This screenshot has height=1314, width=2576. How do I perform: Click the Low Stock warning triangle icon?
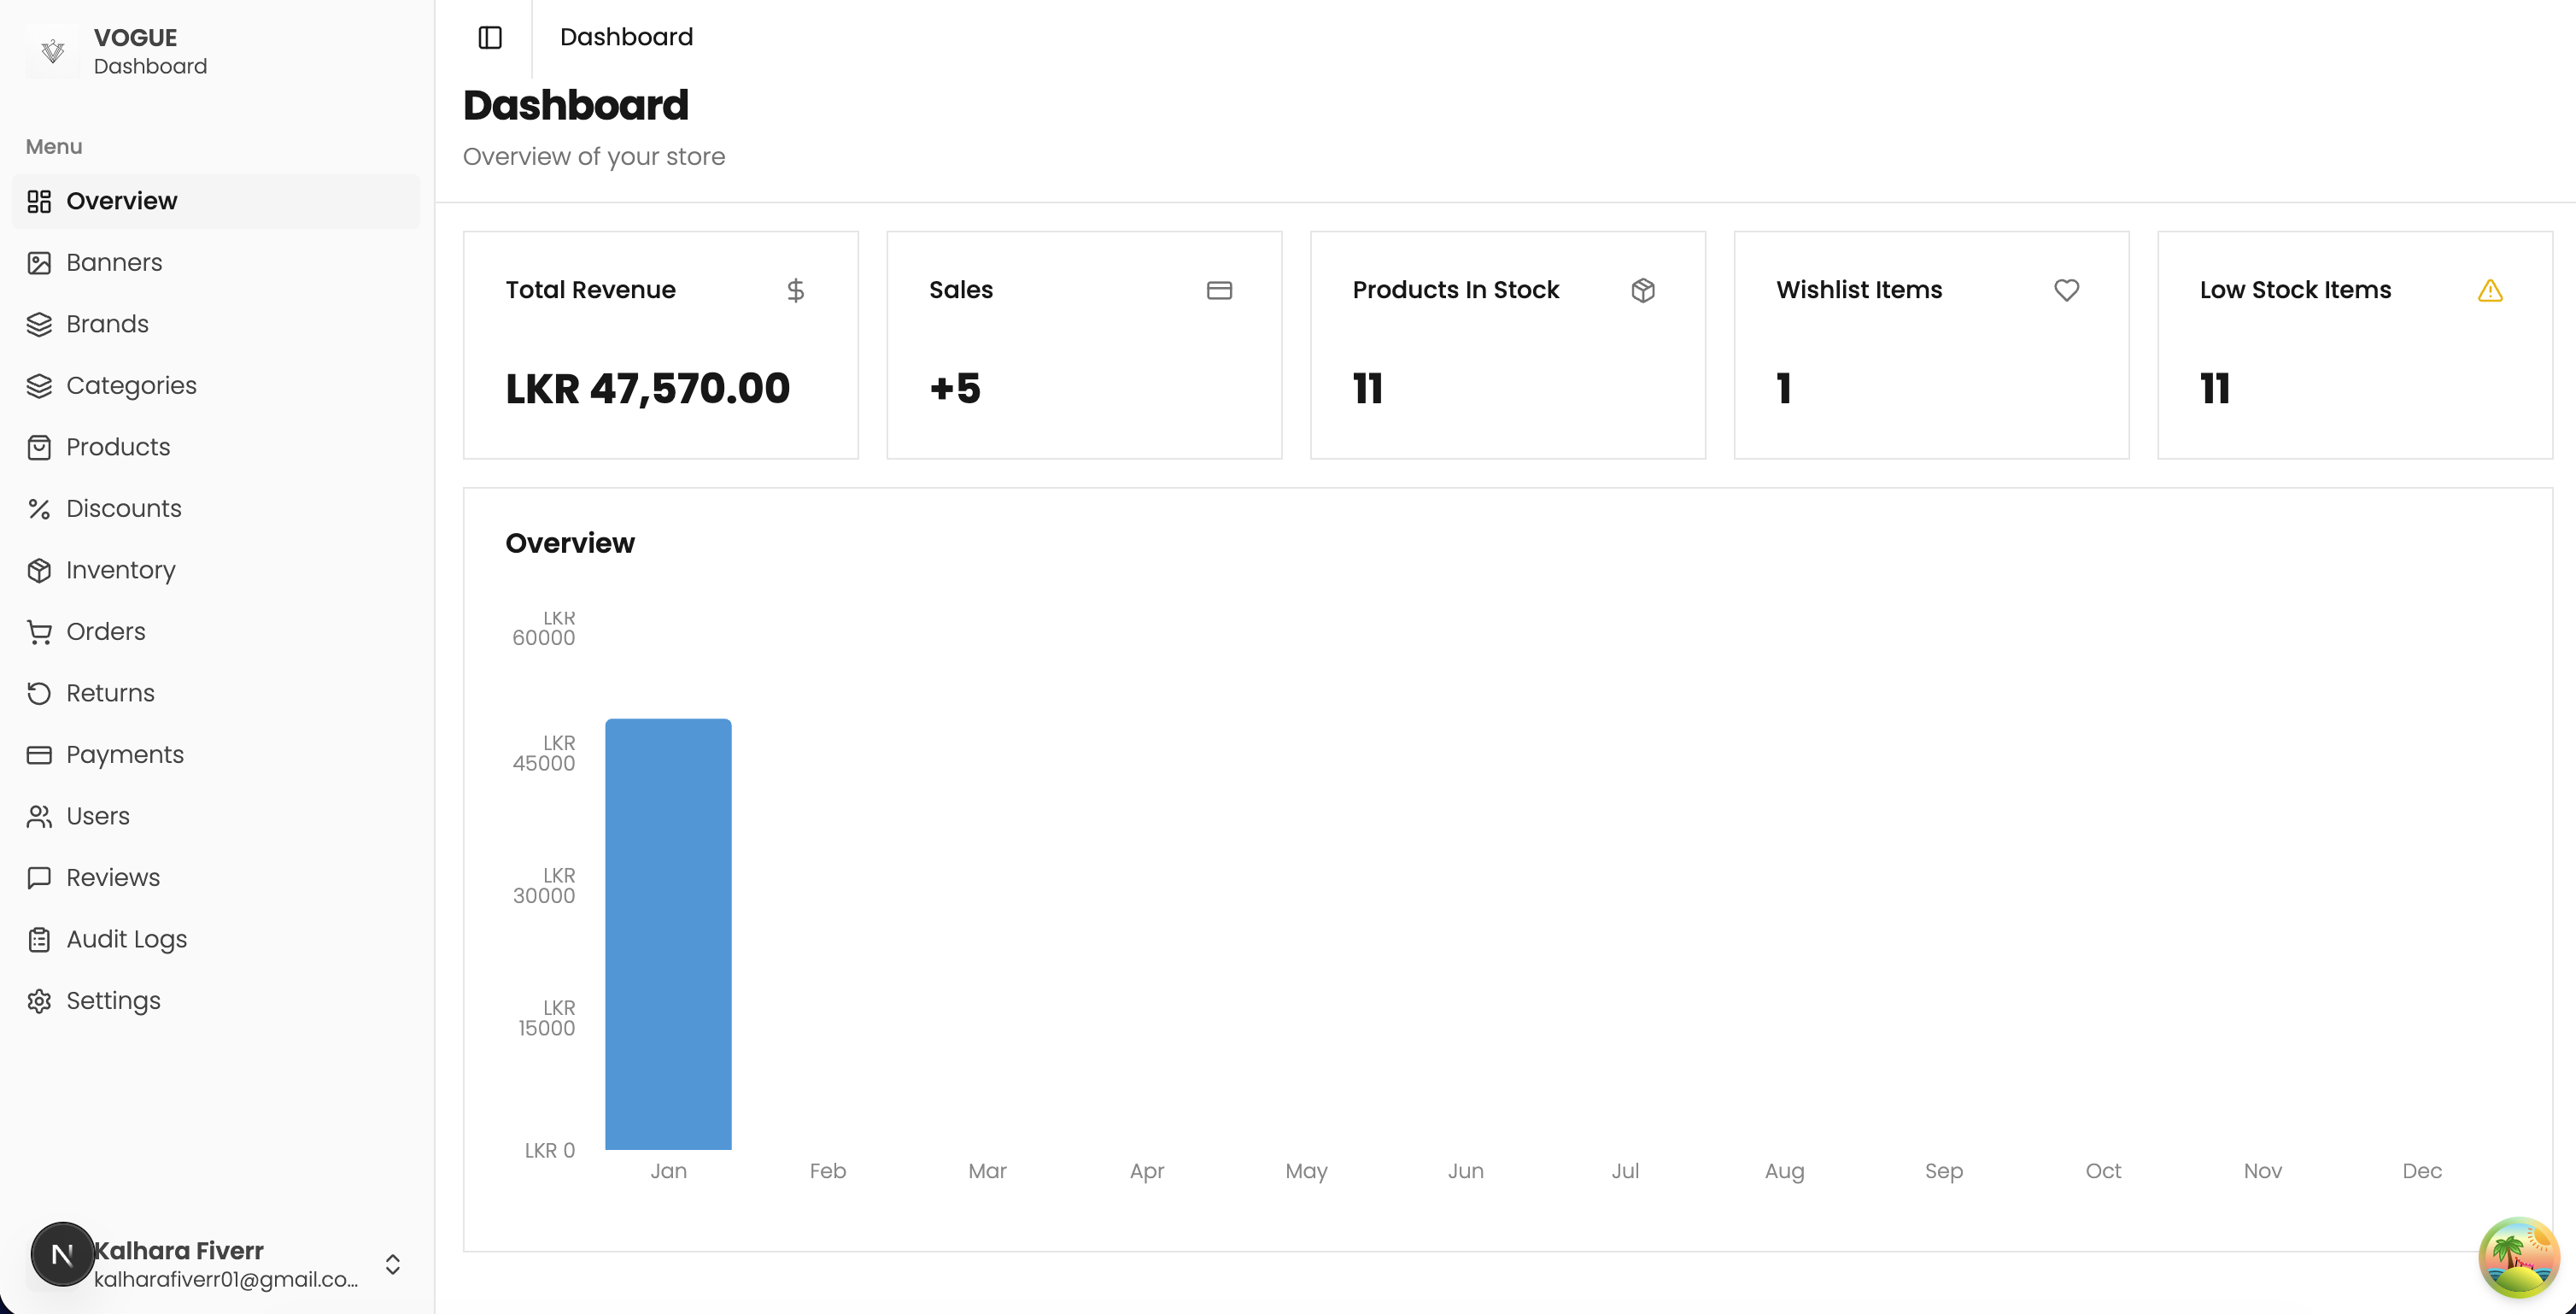click(x=2490, y=291)
